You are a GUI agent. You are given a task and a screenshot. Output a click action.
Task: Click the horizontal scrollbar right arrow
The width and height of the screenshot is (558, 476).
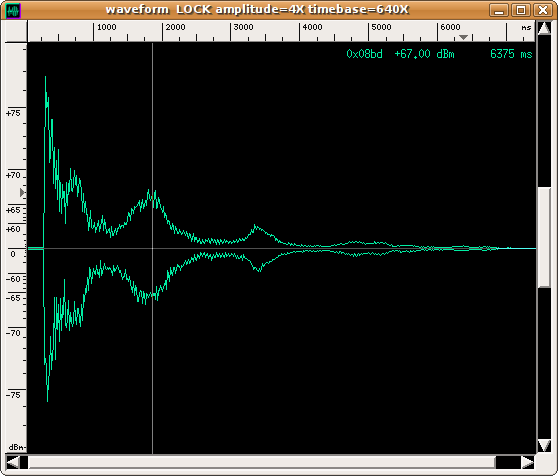(x=527, y=462)
